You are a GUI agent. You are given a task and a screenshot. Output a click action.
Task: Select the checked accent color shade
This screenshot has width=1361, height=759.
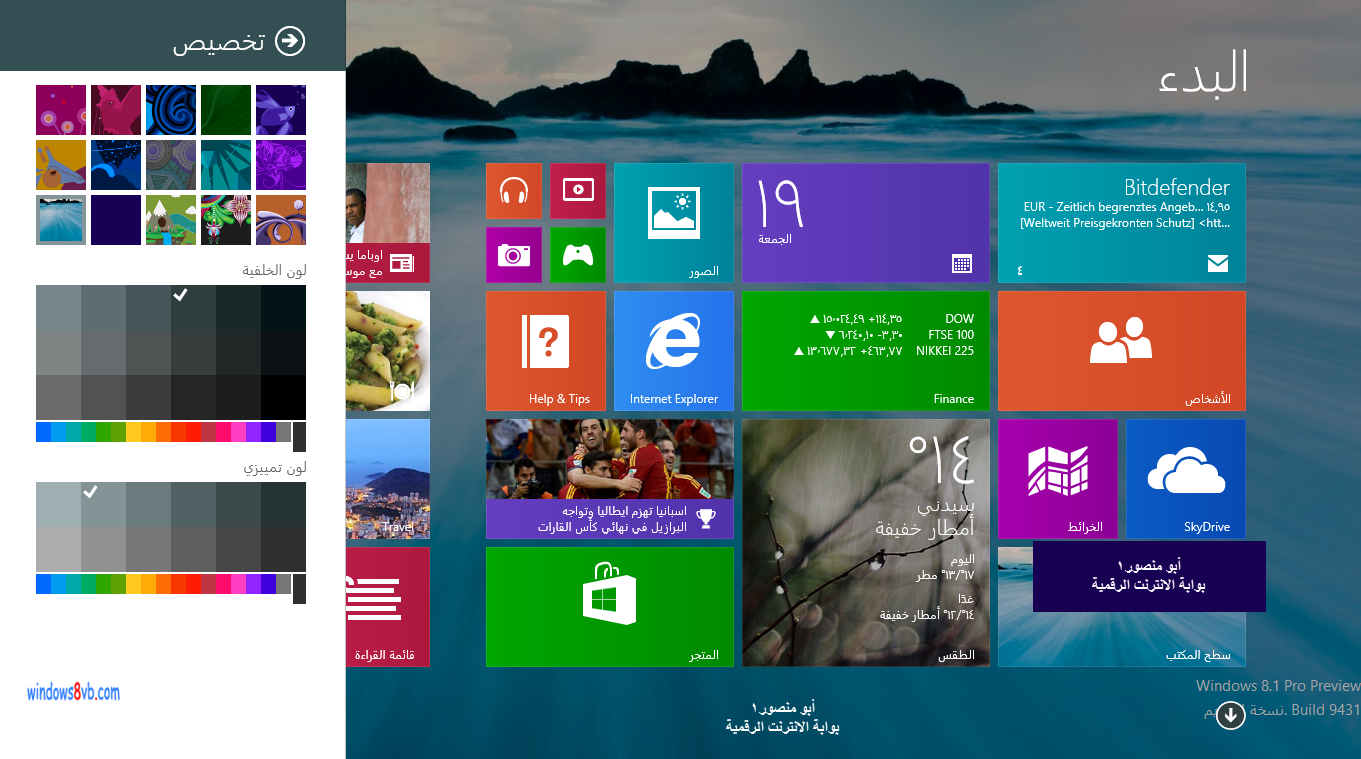click(x=103, y=504)
